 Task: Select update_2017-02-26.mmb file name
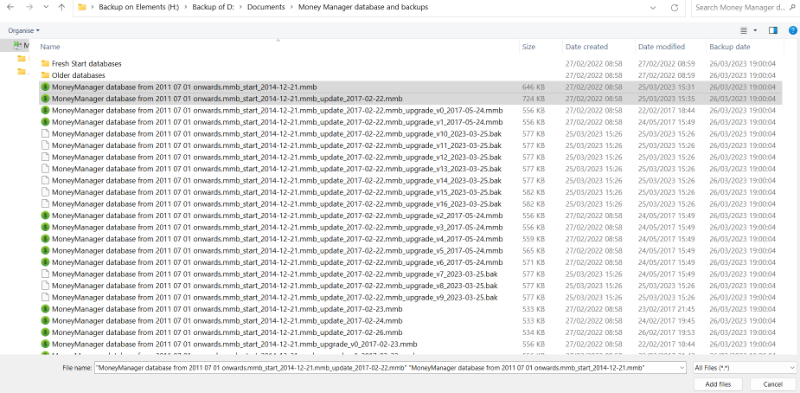[x=227, y=332]
